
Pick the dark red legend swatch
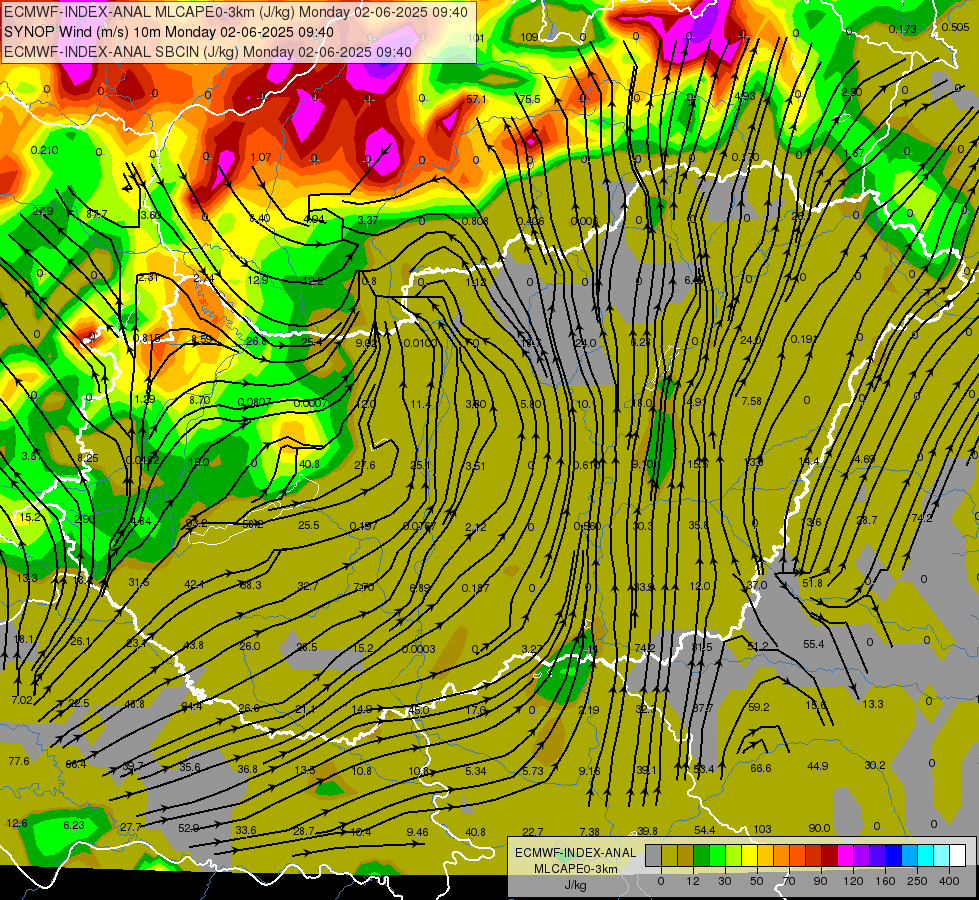click(x=830, y=856)
